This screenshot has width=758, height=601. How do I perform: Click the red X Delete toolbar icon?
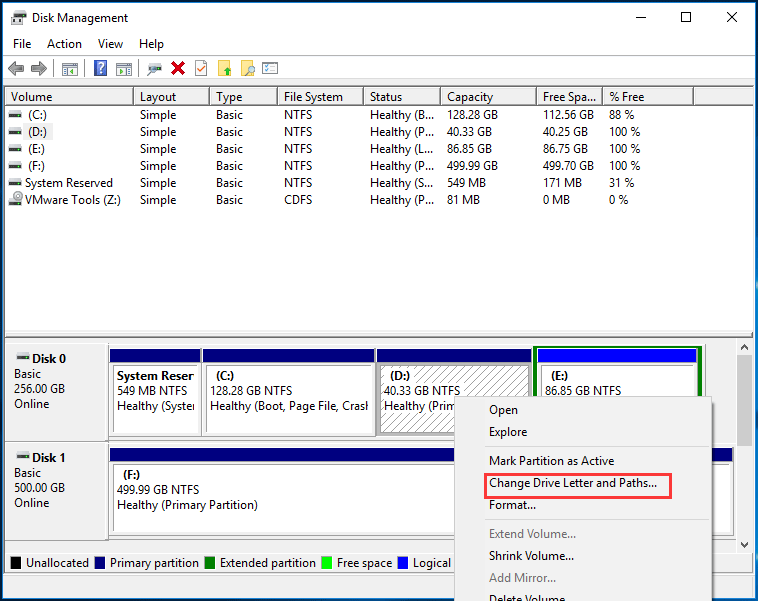tap(178, 68)
